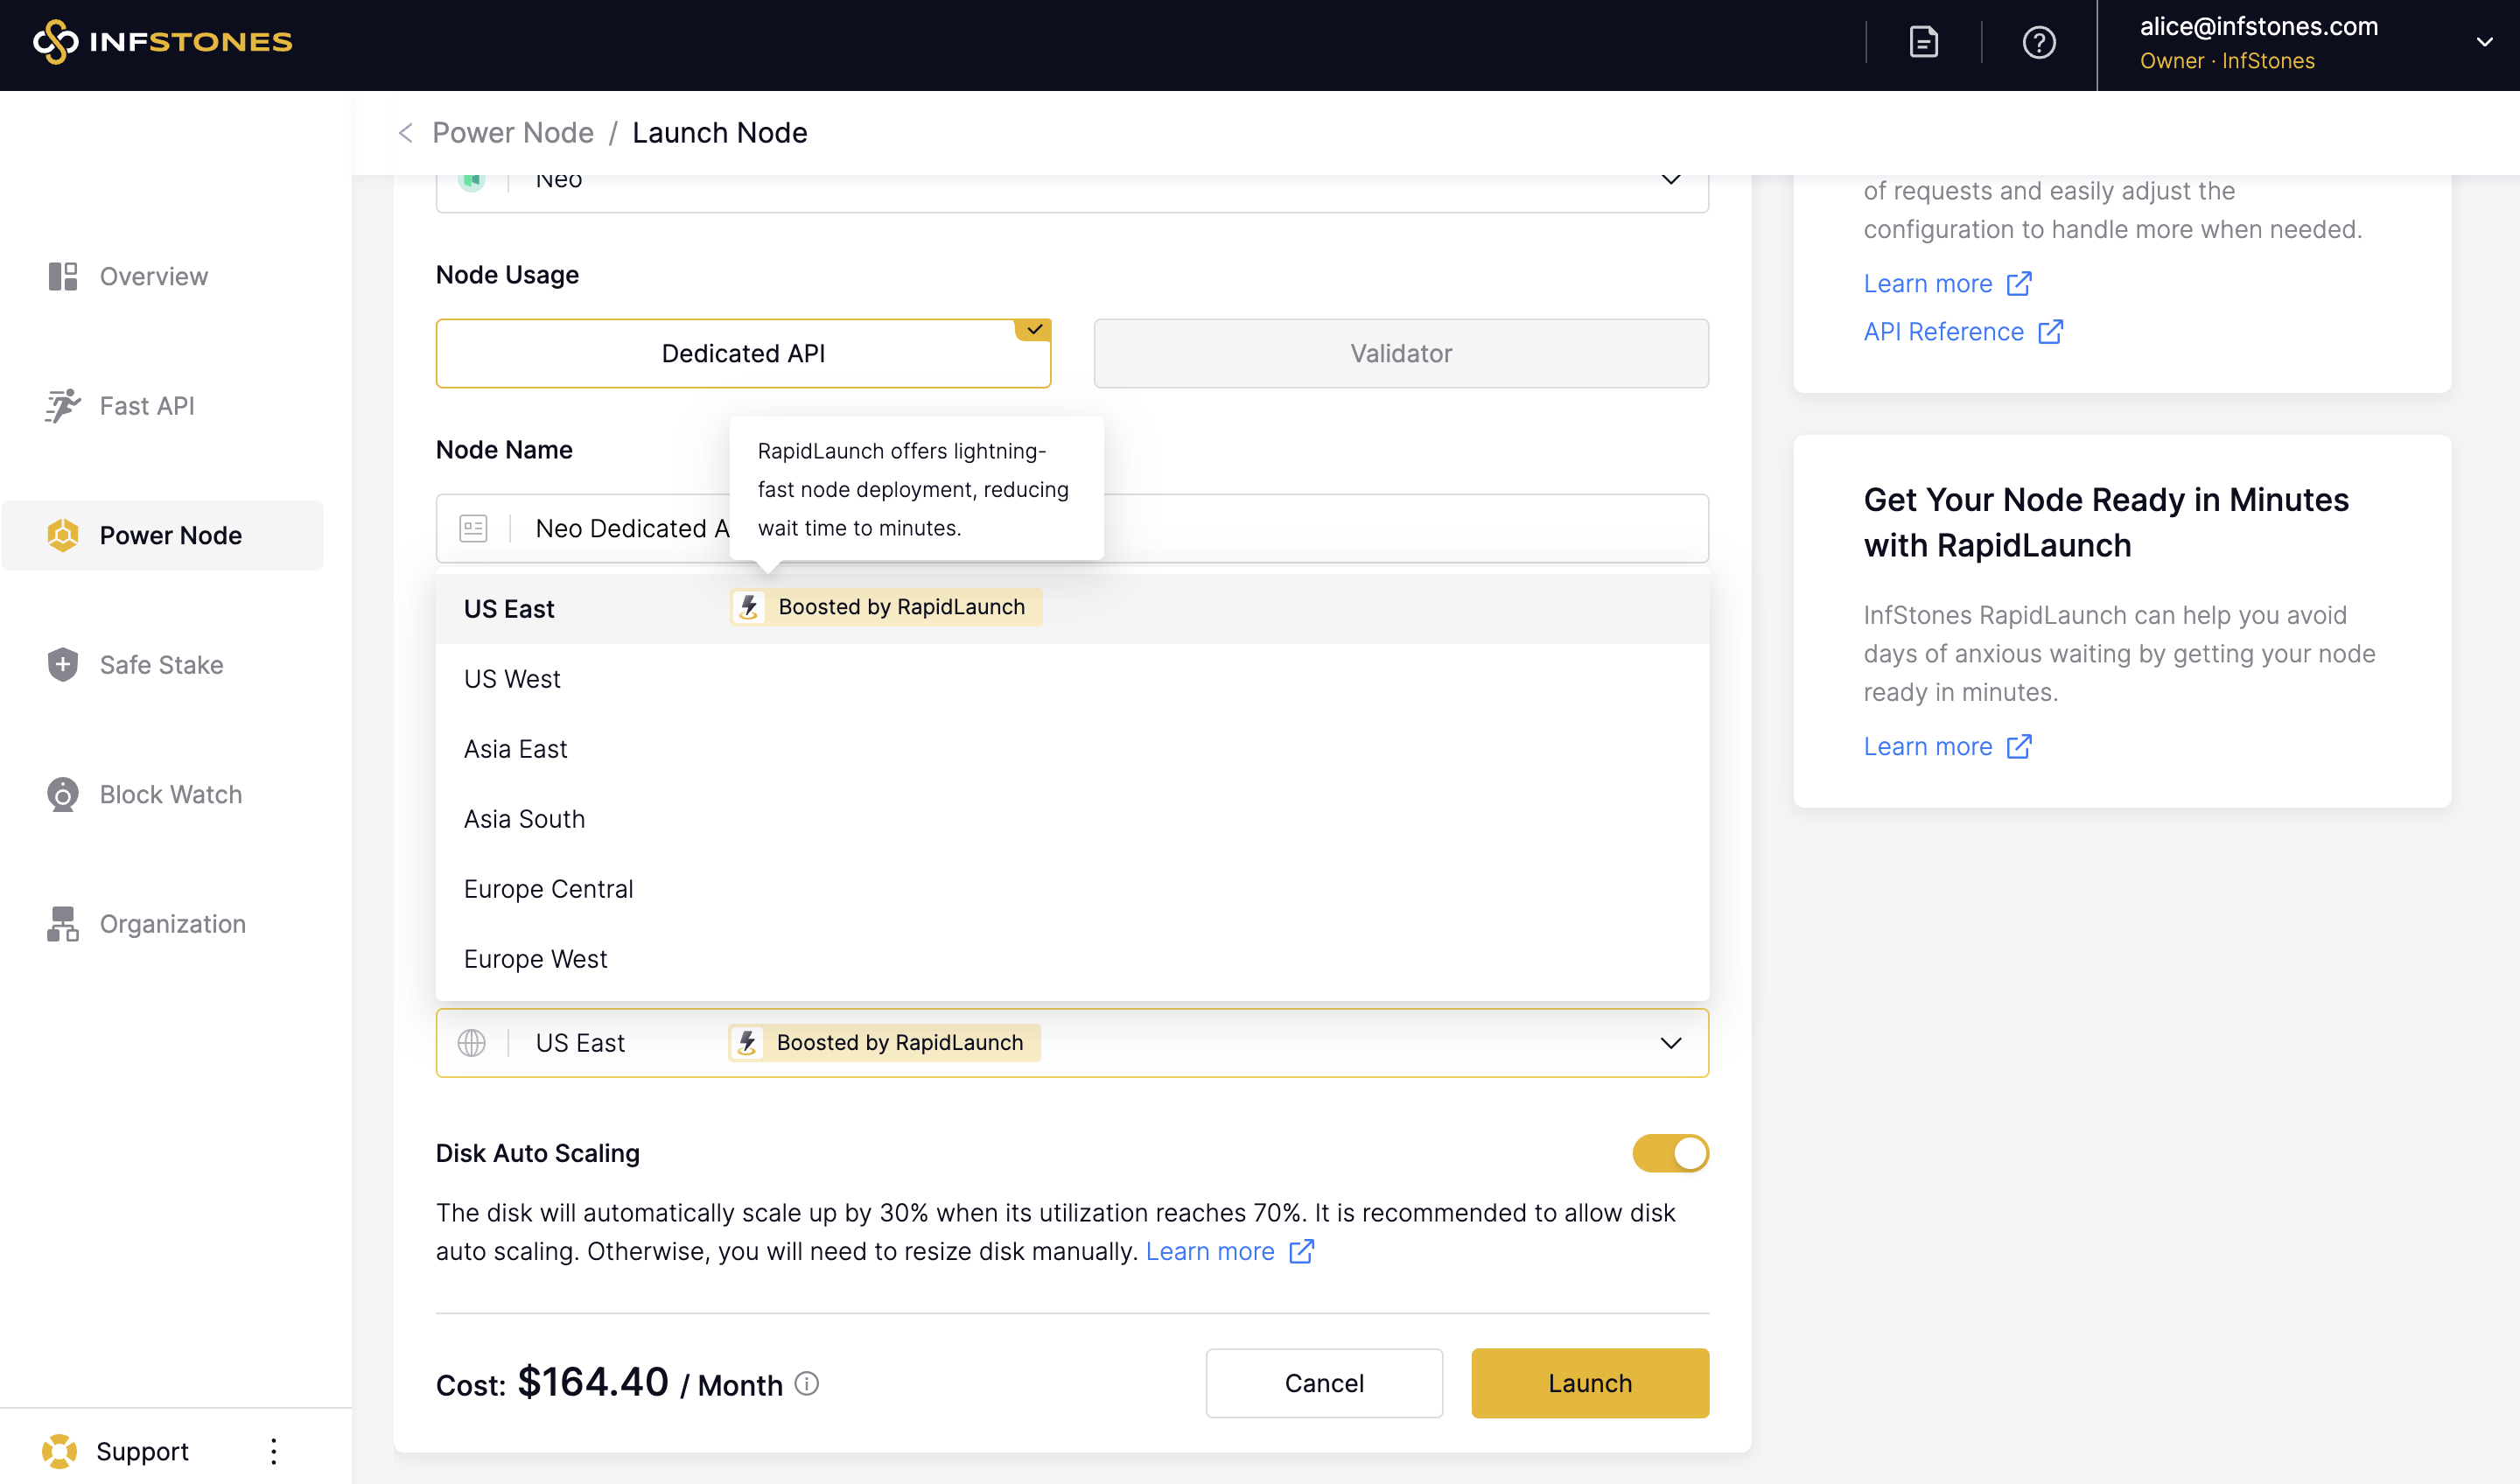Screen dimensions: 2520x1484
Task: Select Dedicated API node usage
Action: tap(743, 353)
